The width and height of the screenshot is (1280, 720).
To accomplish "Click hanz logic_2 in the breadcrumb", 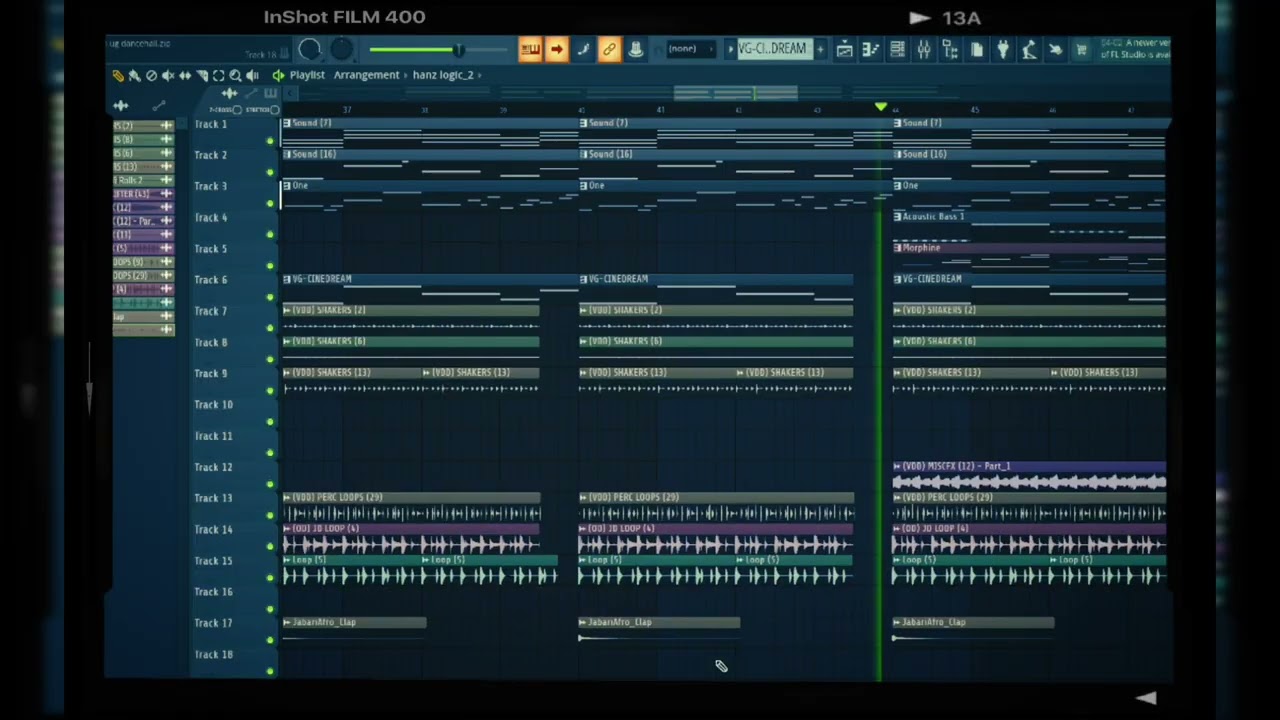I will click(443, 75).
